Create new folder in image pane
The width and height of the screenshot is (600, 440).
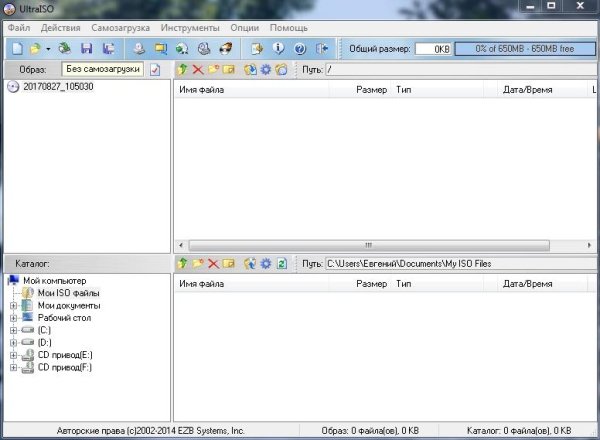pos(214,70)
